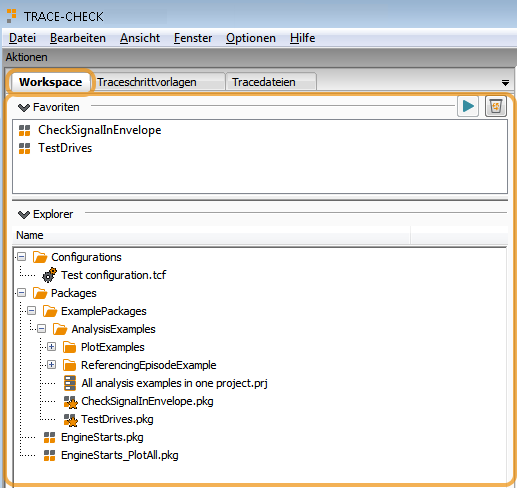Click the ExamplePackages folder icon
The image size is (517, 488).
(50, 311)
